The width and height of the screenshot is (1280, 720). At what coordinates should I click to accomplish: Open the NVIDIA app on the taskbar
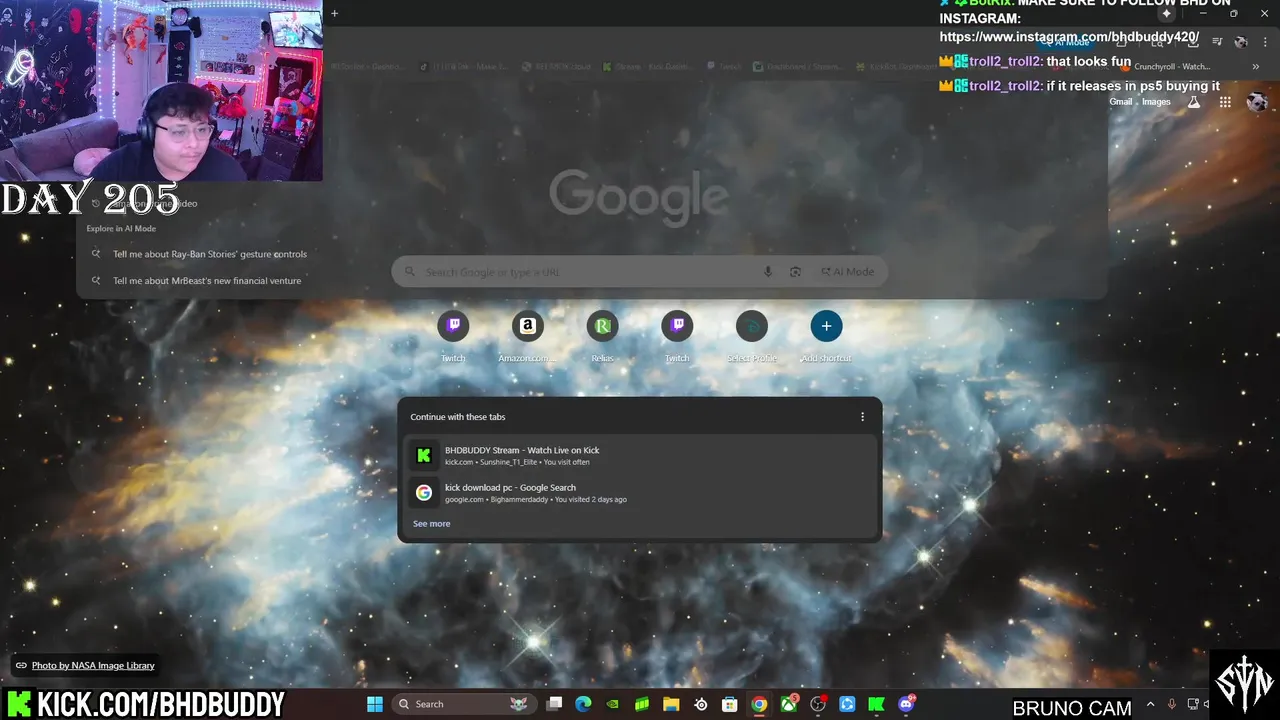[x=613, y=704]
